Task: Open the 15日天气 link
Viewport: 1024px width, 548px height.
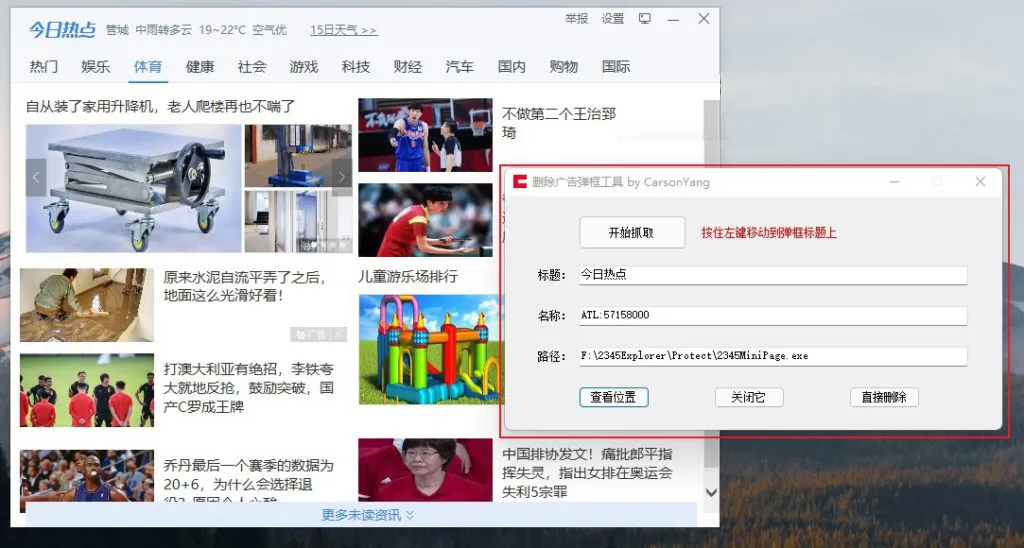Action: pos(344,30)
